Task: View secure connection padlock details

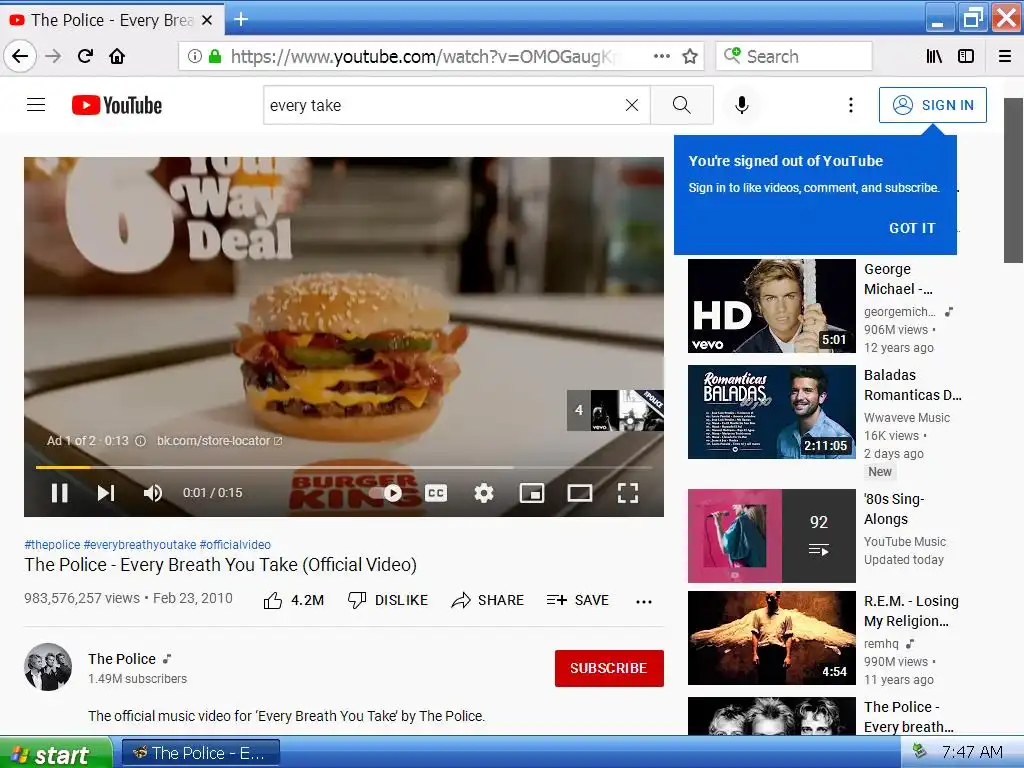Action: point(215,56)
